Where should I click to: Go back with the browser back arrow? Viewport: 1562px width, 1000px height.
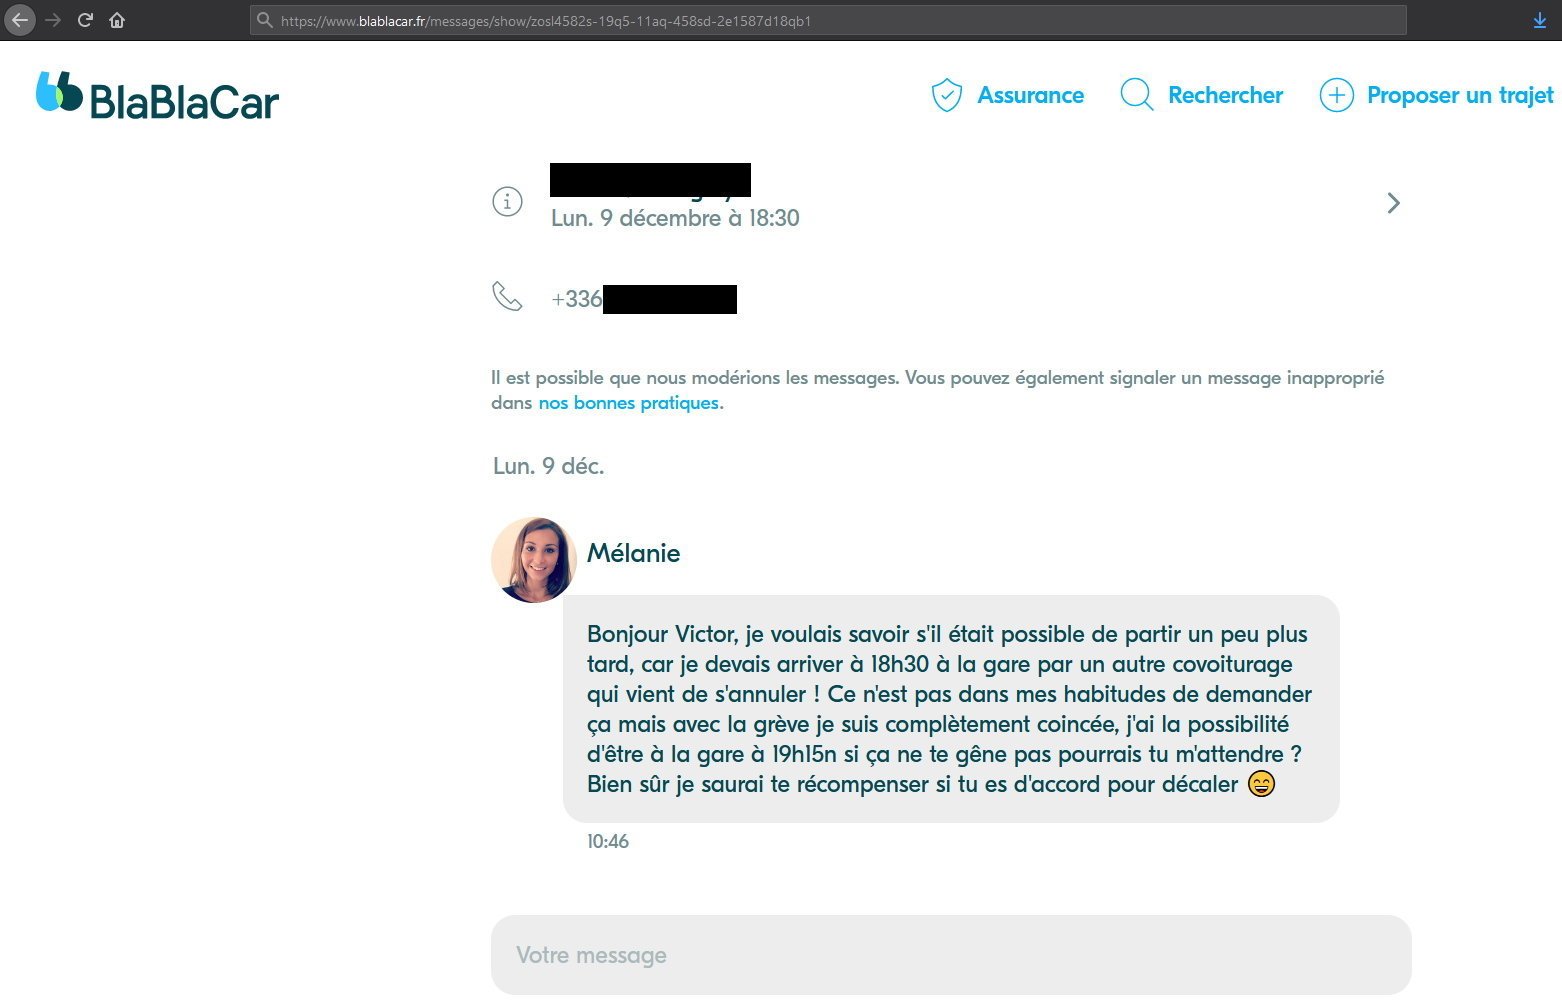click(20, 20)
